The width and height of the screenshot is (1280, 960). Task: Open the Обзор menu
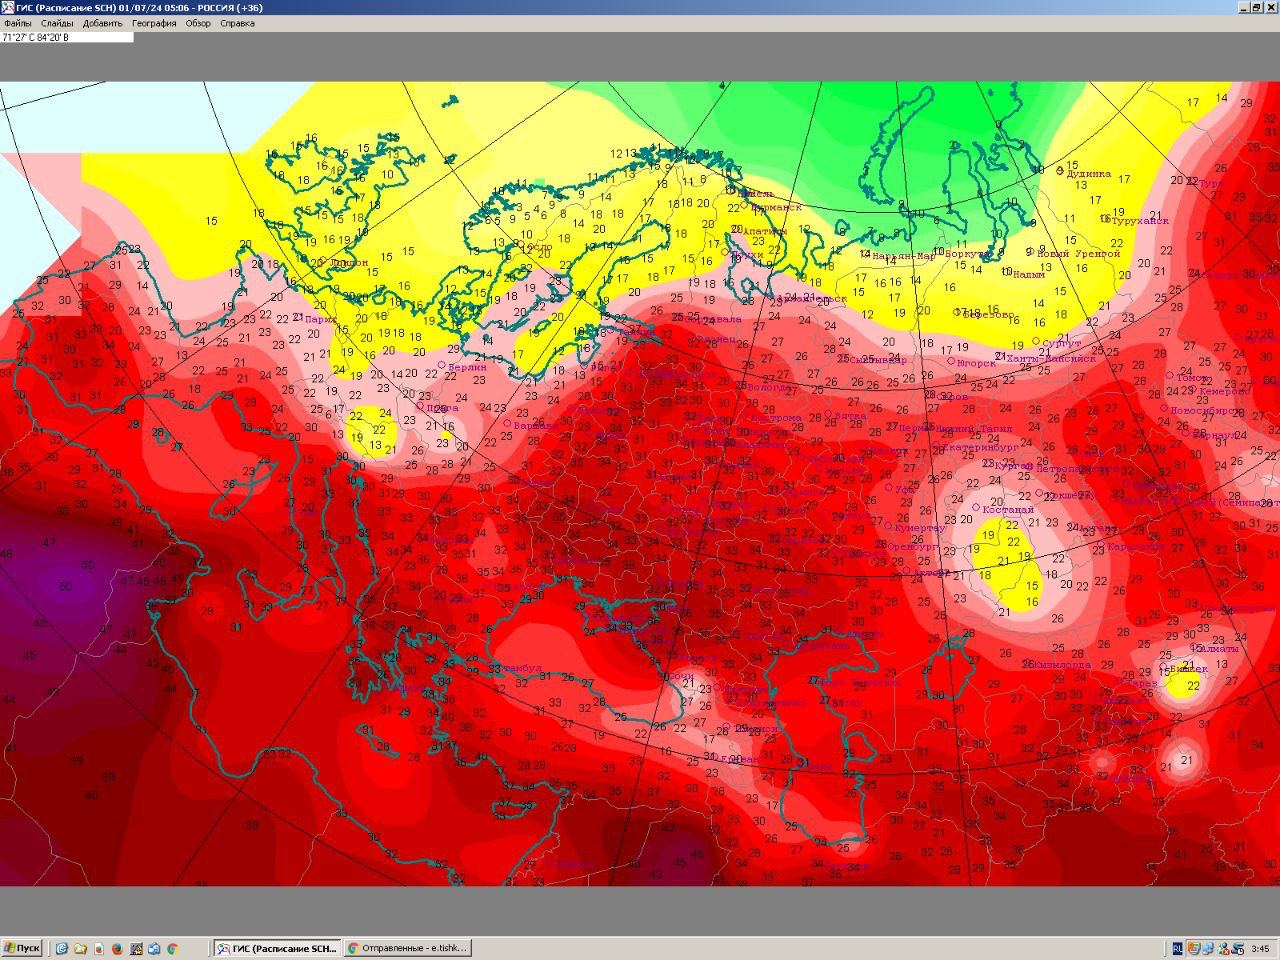[198, 23]
